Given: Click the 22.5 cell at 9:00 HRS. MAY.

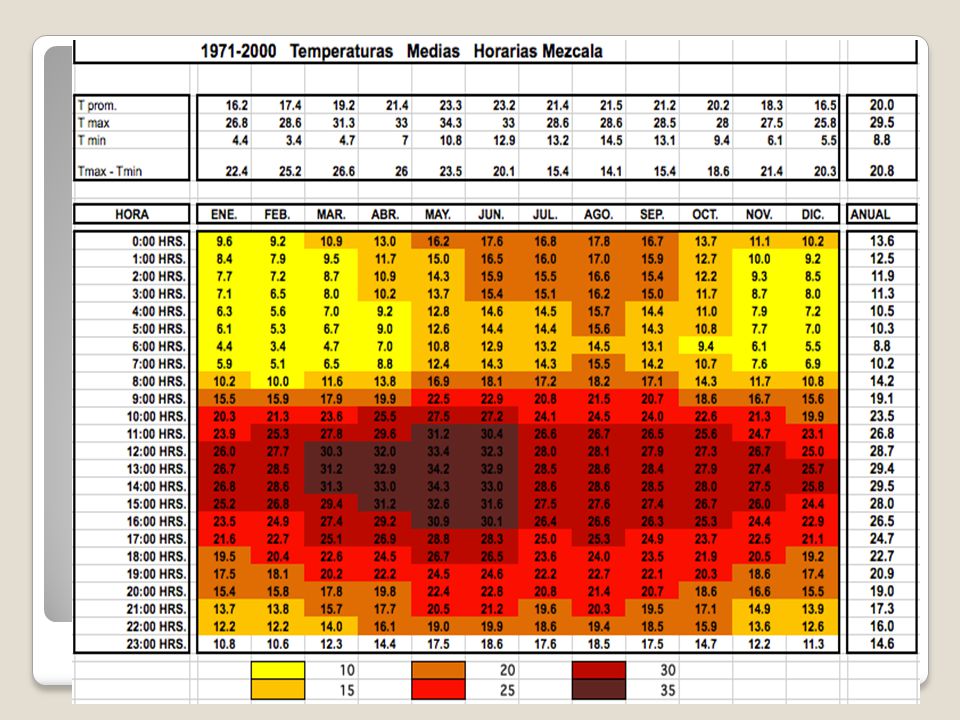Looking at the screenshot, I should click(x=438, y=399).
